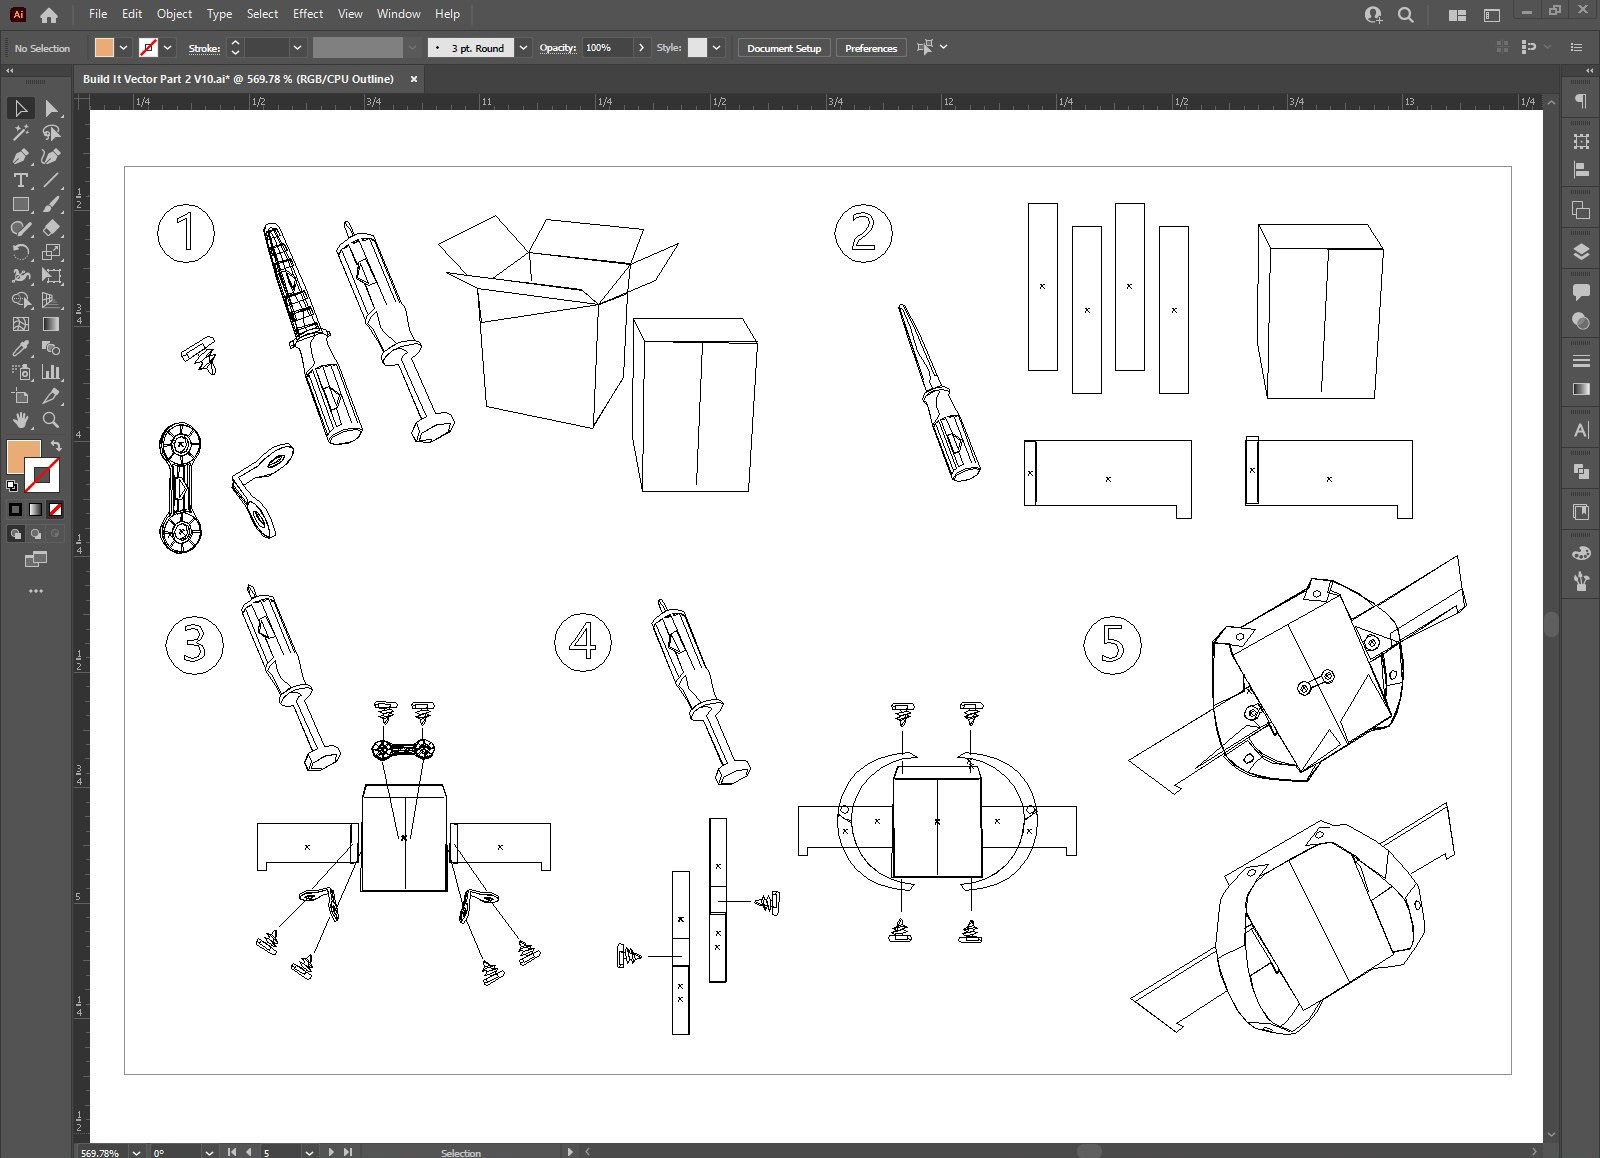Viewport: 1600px width, 1158px height.
Task: Open the Object menu
Action: coord(174,14)
